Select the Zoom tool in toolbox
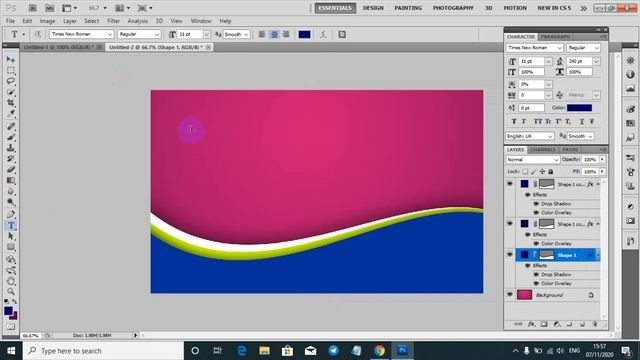640x360 pixels. click(11, 291)
